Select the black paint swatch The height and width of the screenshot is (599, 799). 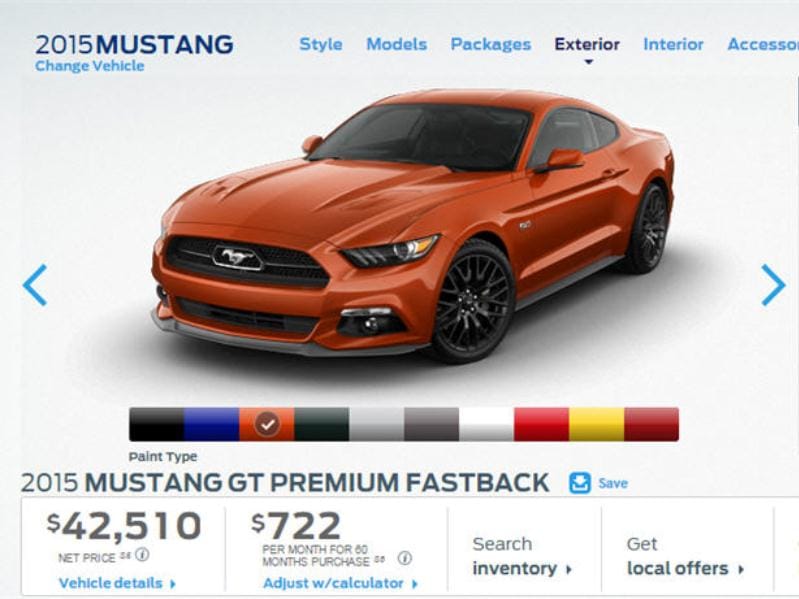(156, 424)
